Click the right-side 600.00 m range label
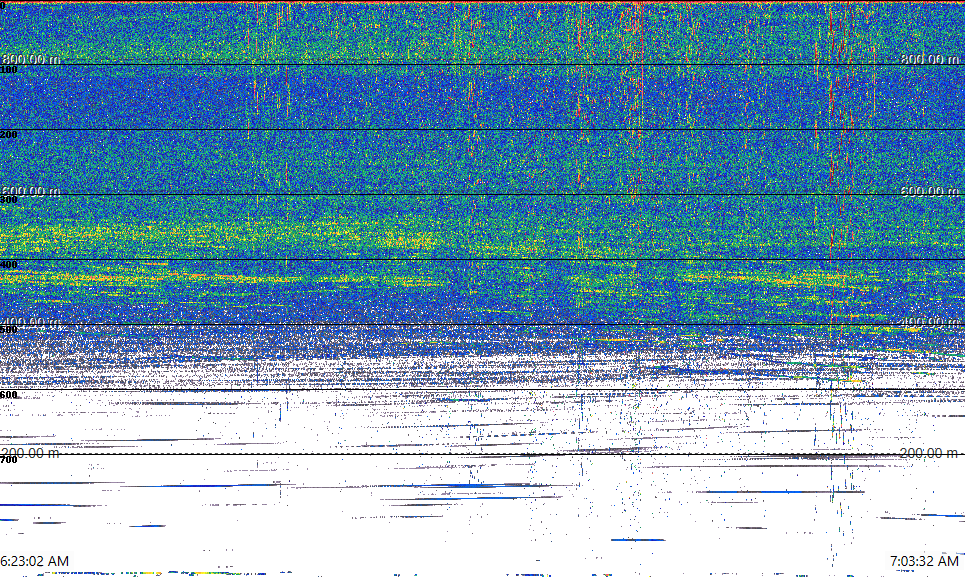This screenshot has width=965, height=578. (930, 191)
